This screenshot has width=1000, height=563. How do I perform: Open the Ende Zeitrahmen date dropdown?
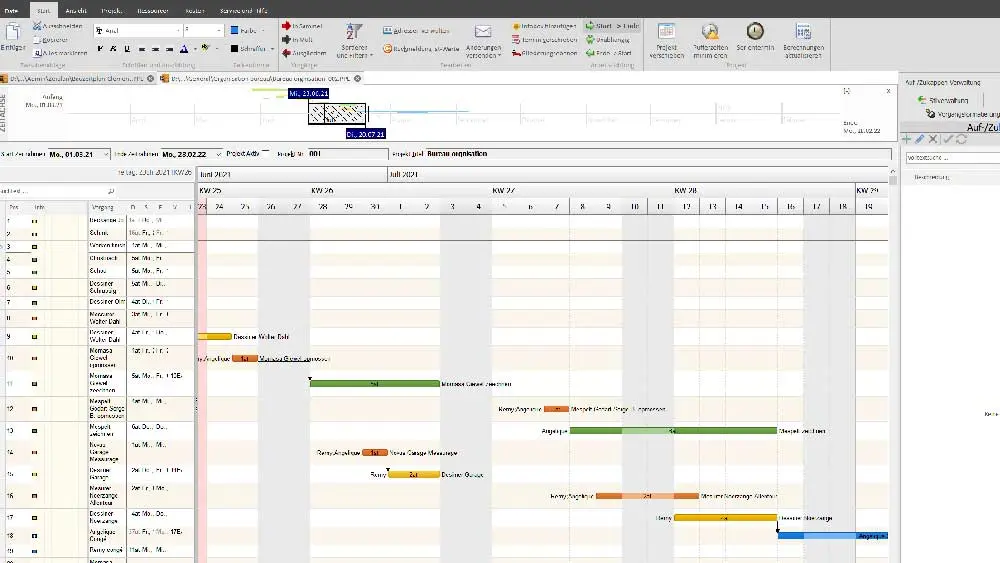click(x=218, y=154)
